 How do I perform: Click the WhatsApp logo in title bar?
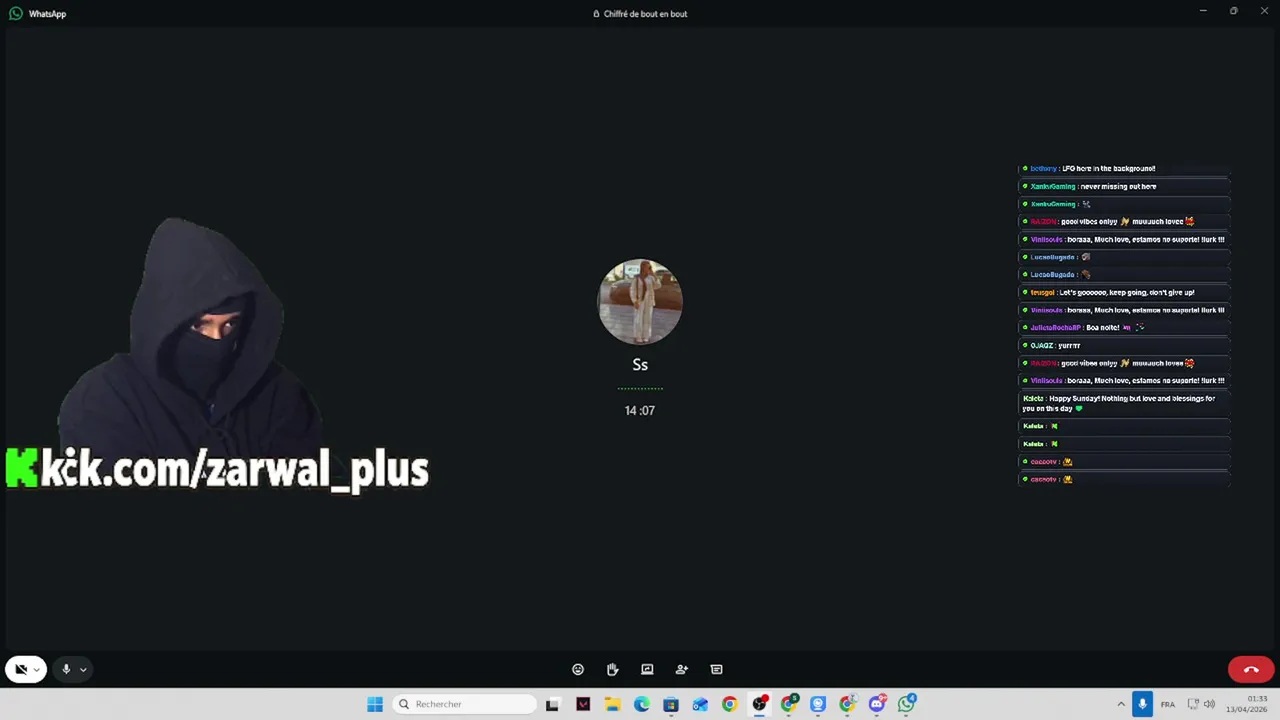point(16,14)
